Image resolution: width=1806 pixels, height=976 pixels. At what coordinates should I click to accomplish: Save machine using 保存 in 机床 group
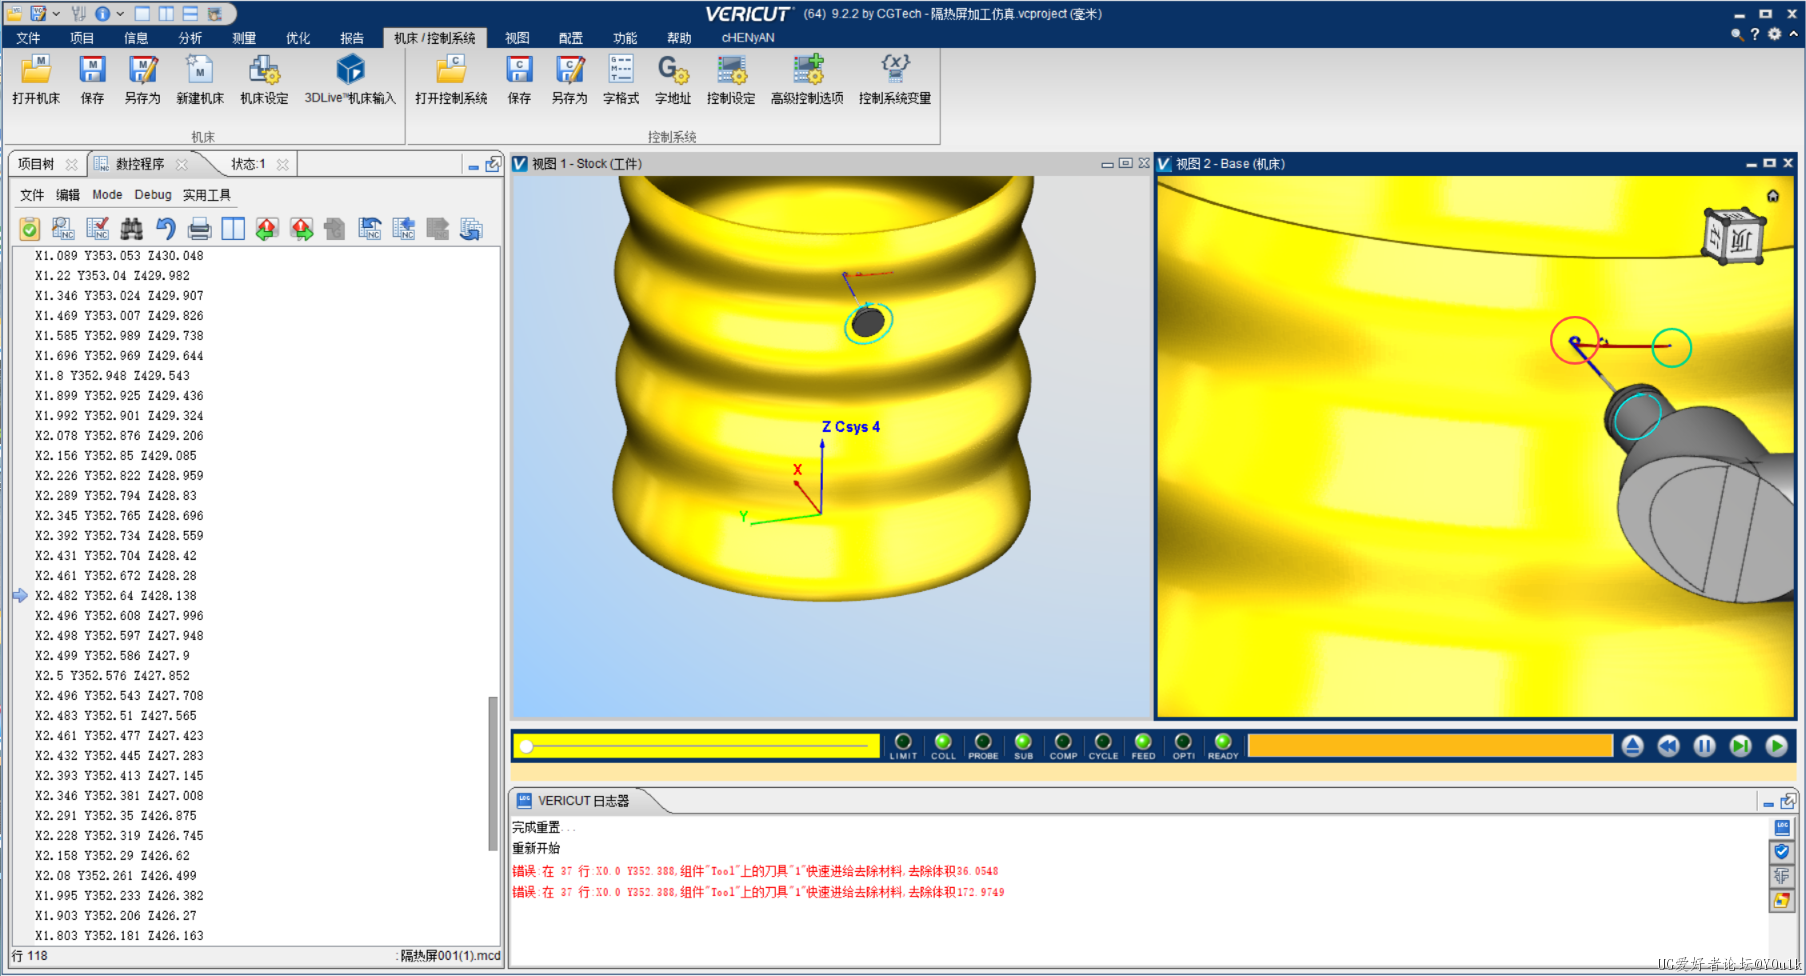(x=92, y=79)
